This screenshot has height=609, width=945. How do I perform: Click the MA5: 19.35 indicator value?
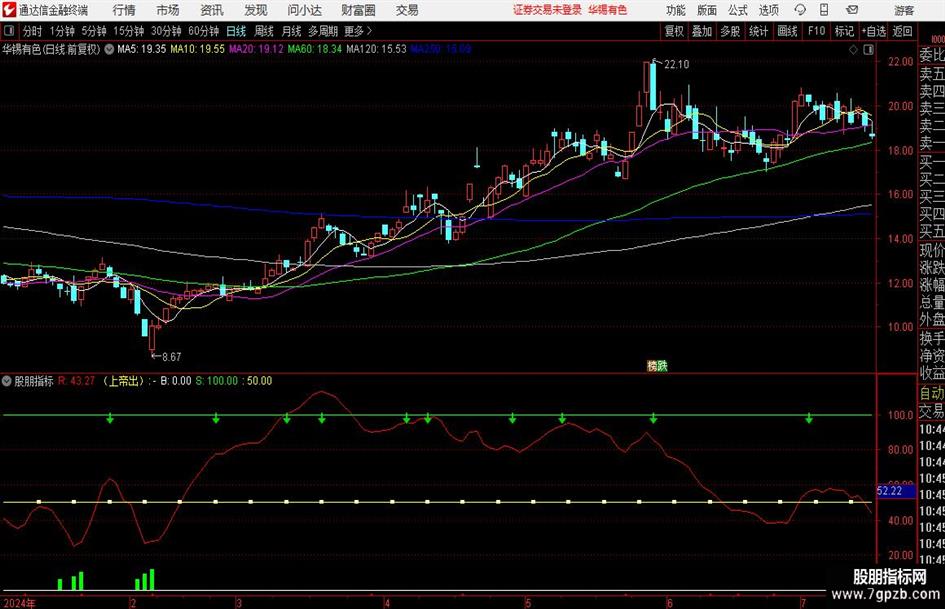[142, 49]
